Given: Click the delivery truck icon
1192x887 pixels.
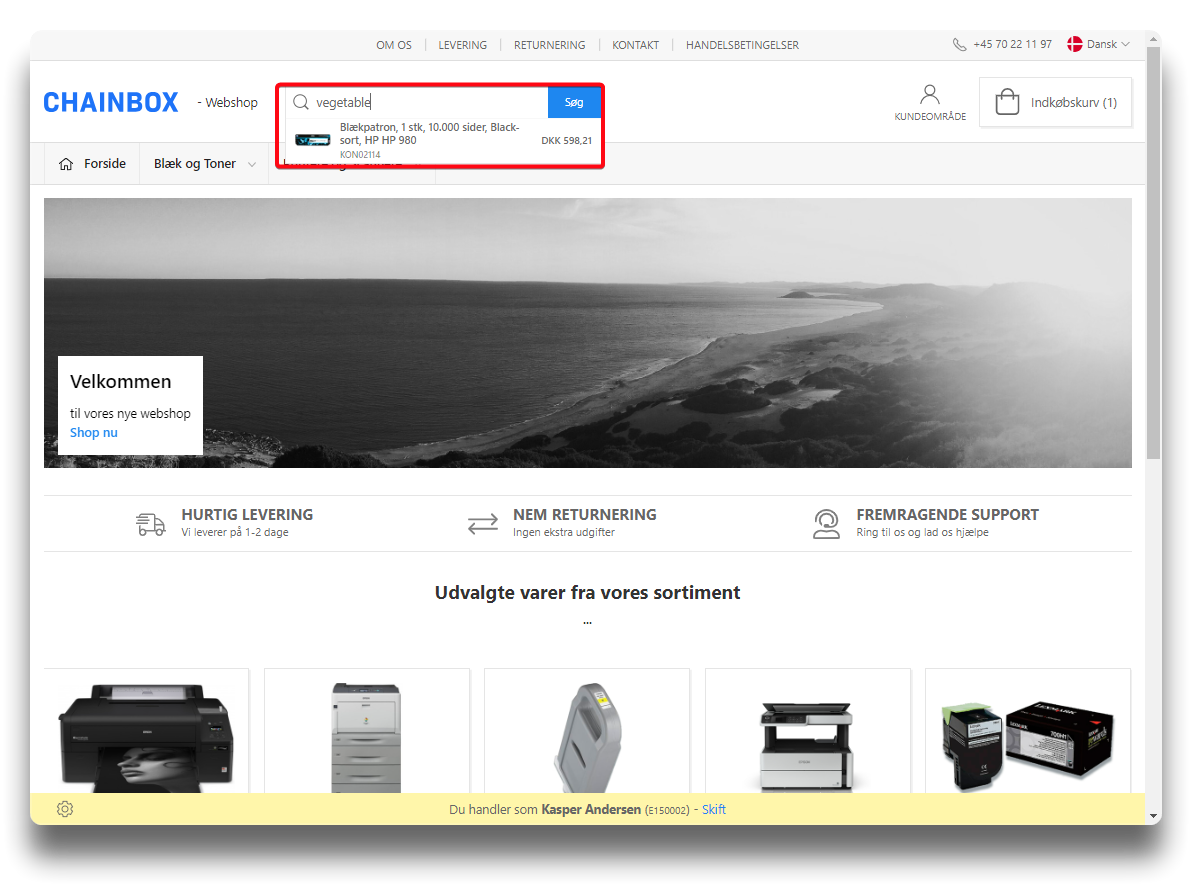Looking at the screenshot, I should point(151,523).
